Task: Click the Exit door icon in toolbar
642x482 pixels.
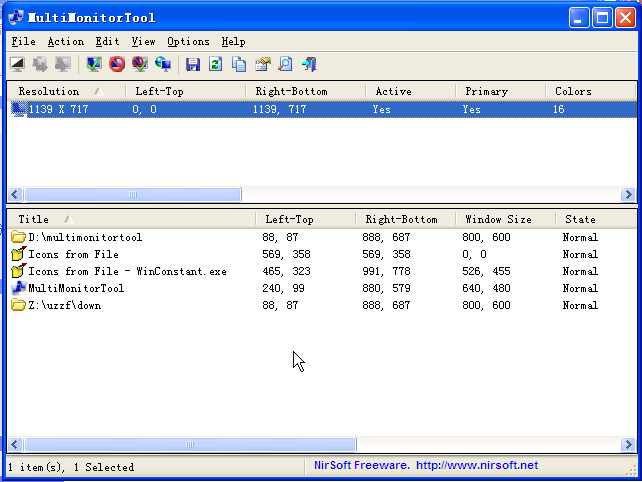Action: click(x=309, y=64)
